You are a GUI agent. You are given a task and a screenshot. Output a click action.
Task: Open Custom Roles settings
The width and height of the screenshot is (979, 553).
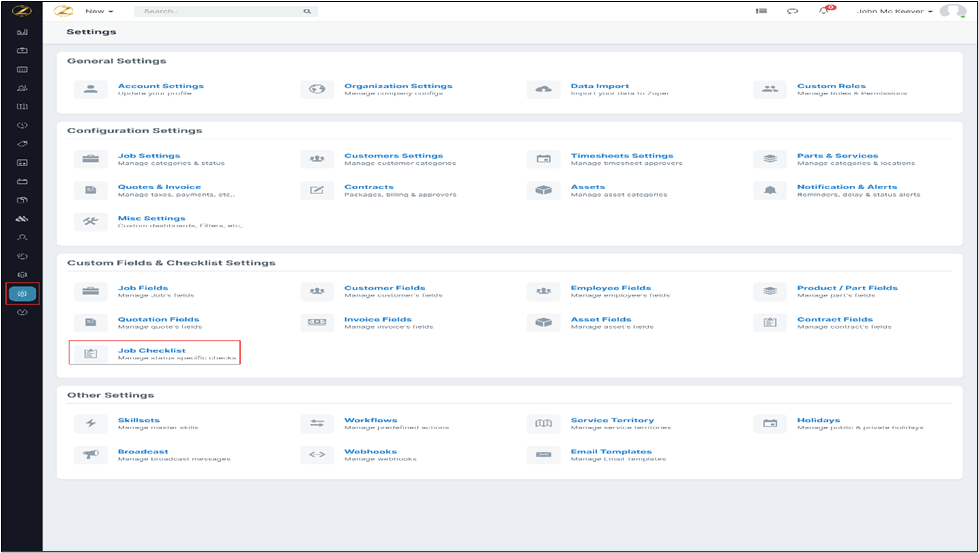click(x=831, y=86)
